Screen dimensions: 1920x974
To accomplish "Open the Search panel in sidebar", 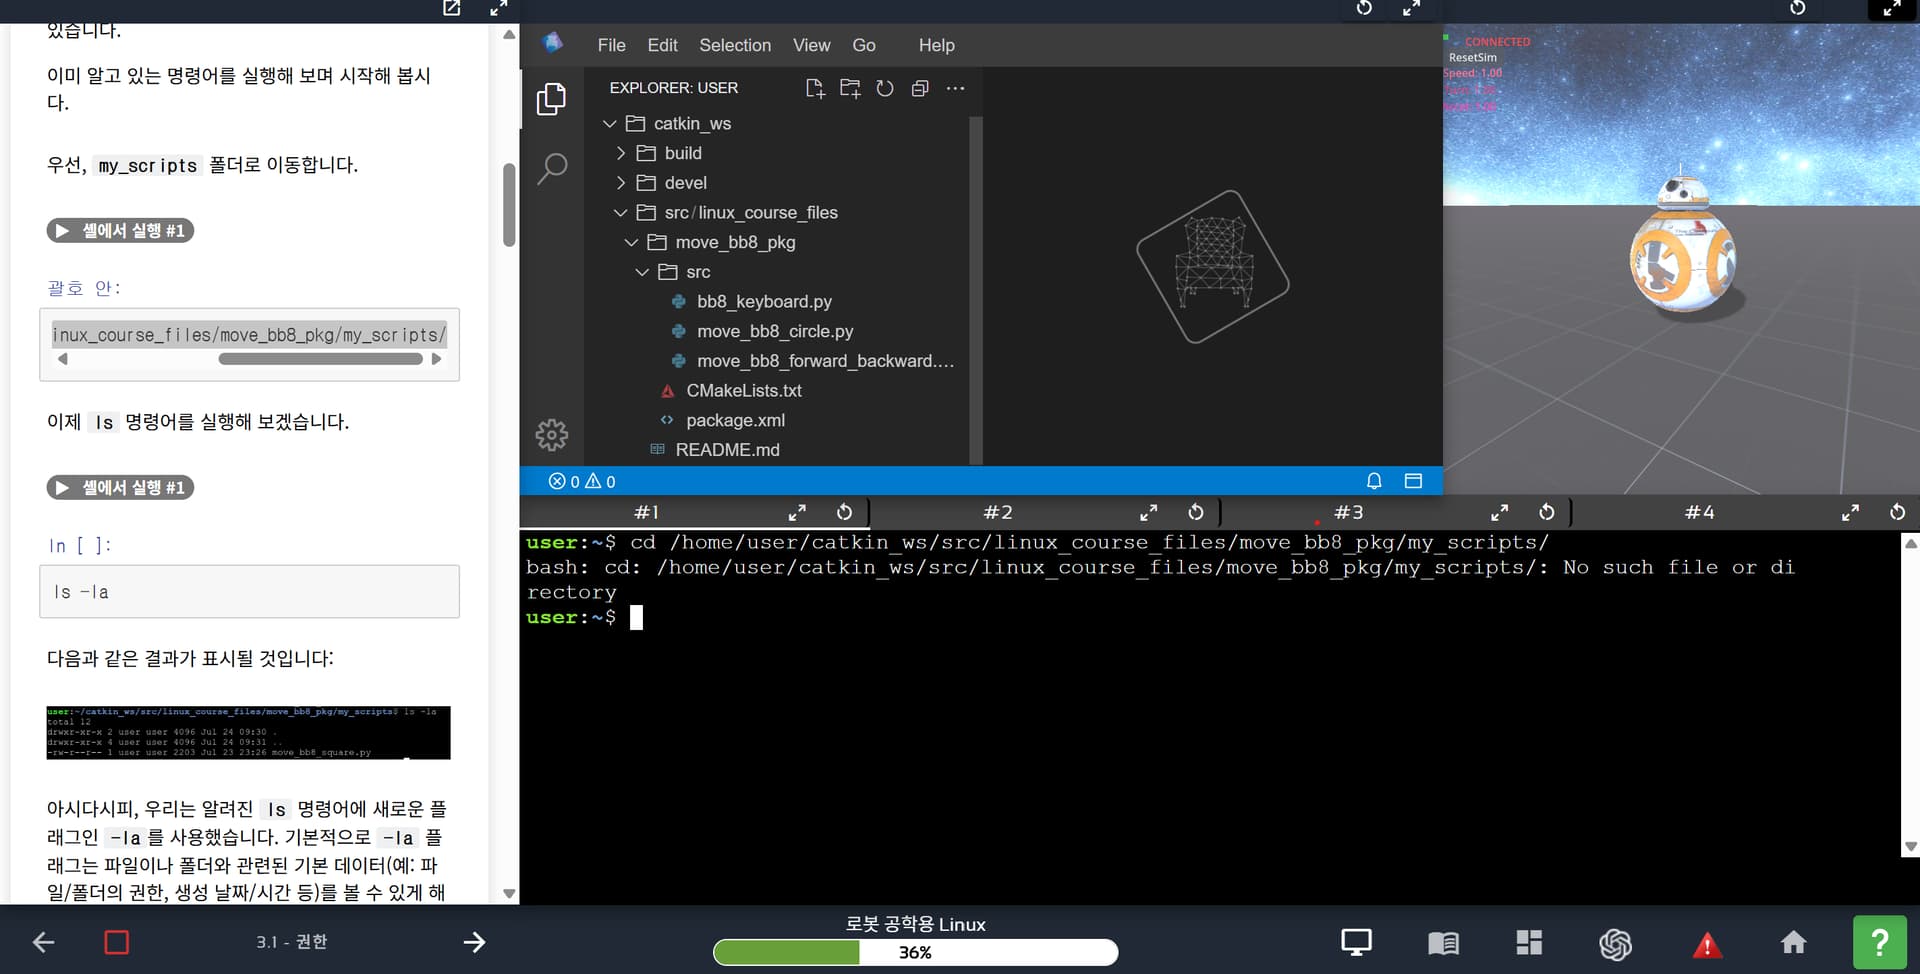I will click(x=552, y=168).
